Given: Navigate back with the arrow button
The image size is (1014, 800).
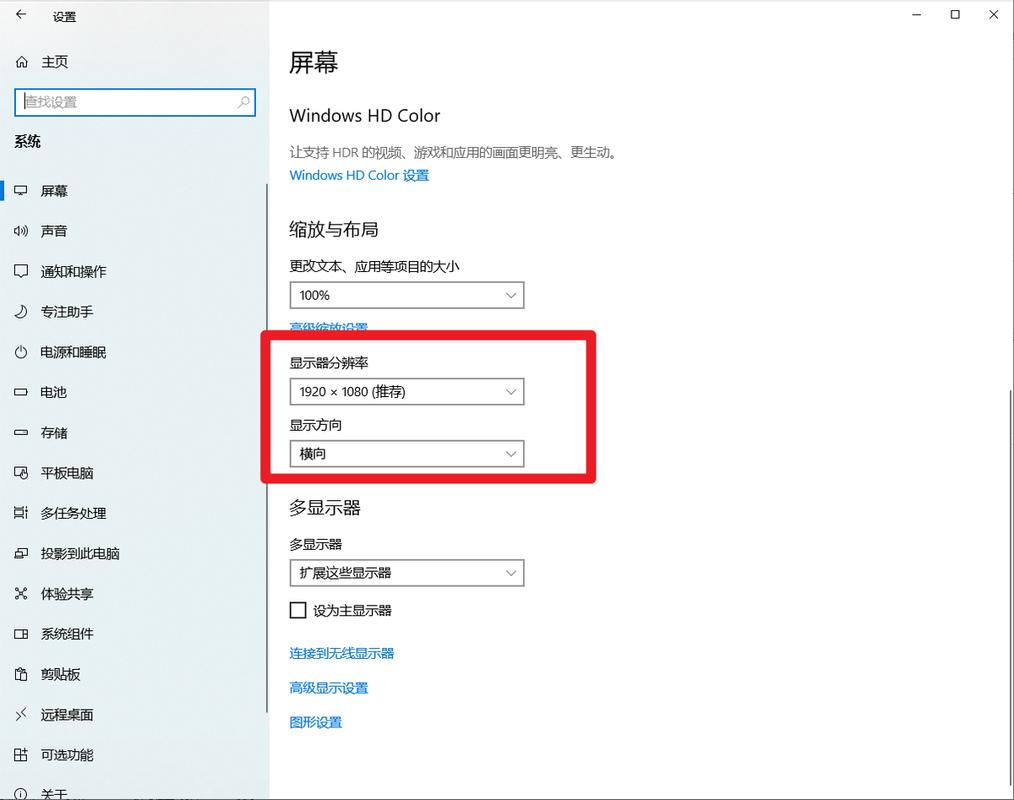Looking at the screenshot, I should coord(20,16).
